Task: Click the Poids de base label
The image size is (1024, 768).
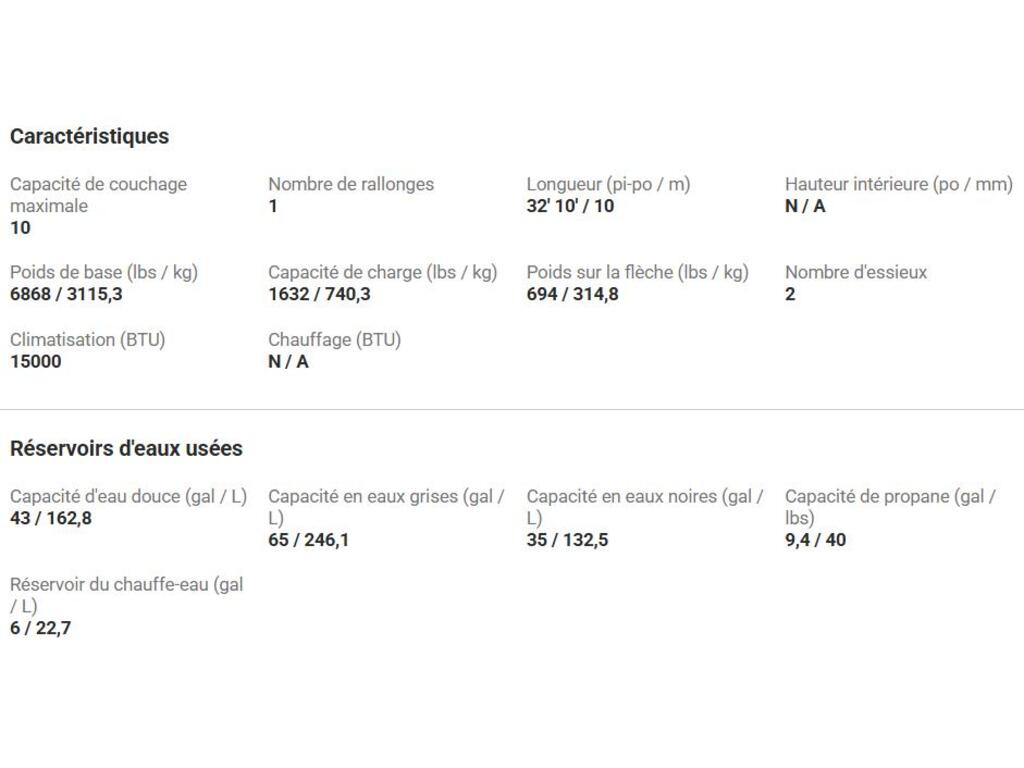Action: tap(104, 272)
